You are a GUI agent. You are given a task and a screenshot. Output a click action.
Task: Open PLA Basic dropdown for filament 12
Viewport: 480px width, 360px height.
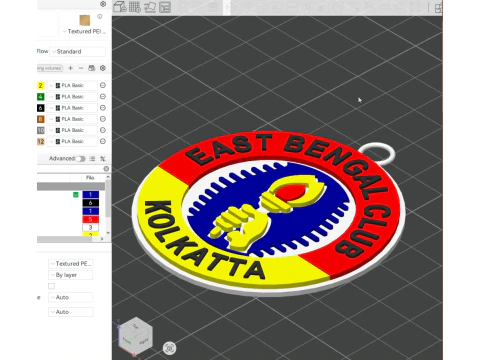click(72, 141)
